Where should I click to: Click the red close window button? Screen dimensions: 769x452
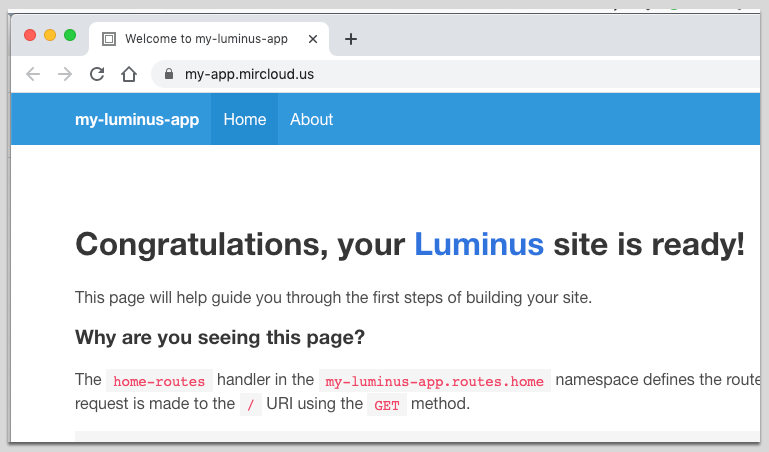[x=30, y=35]
